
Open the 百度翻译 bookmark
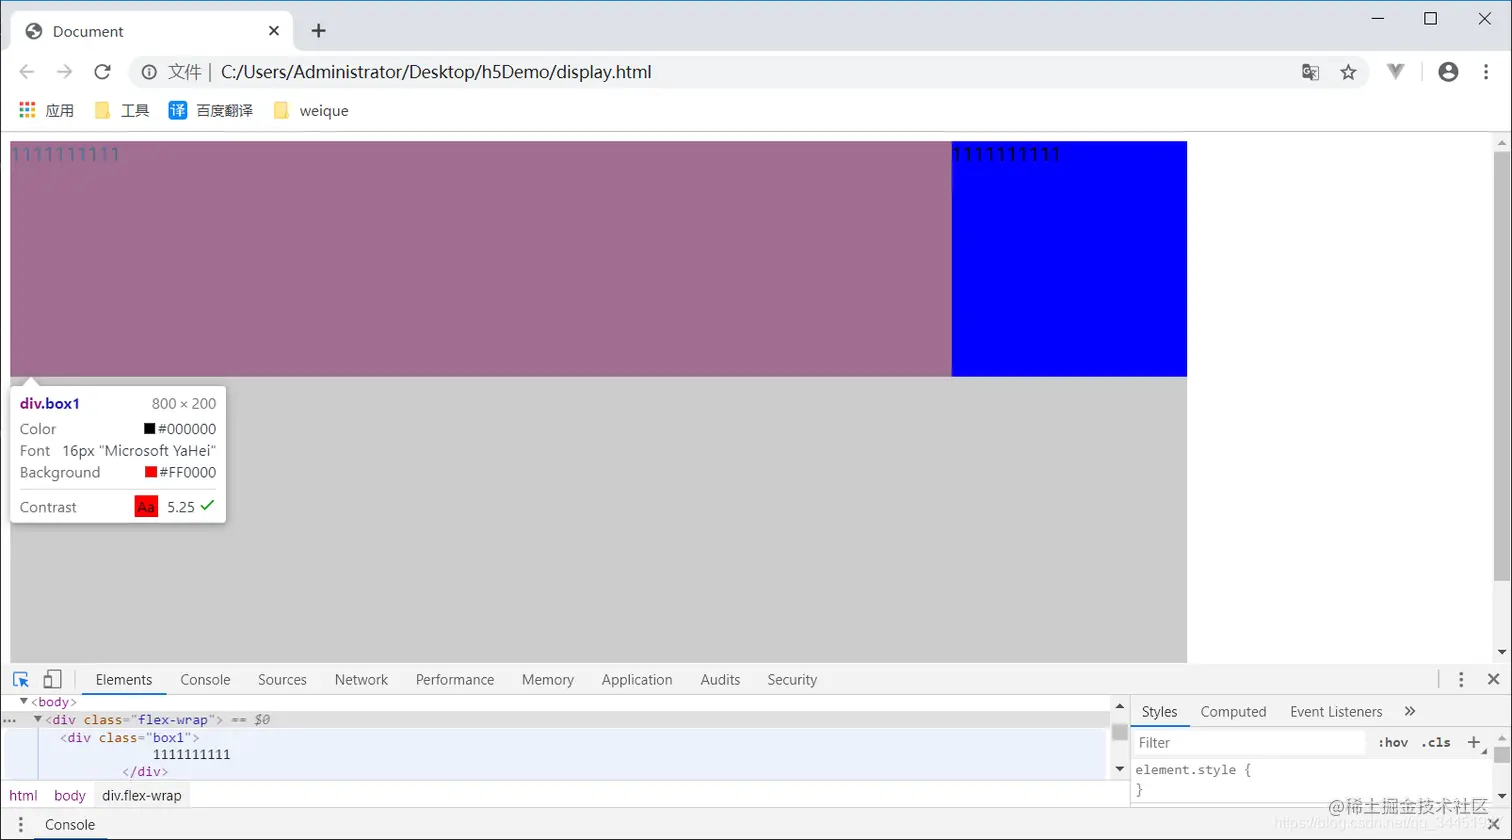pyautogui.click(x=211, y=111)
